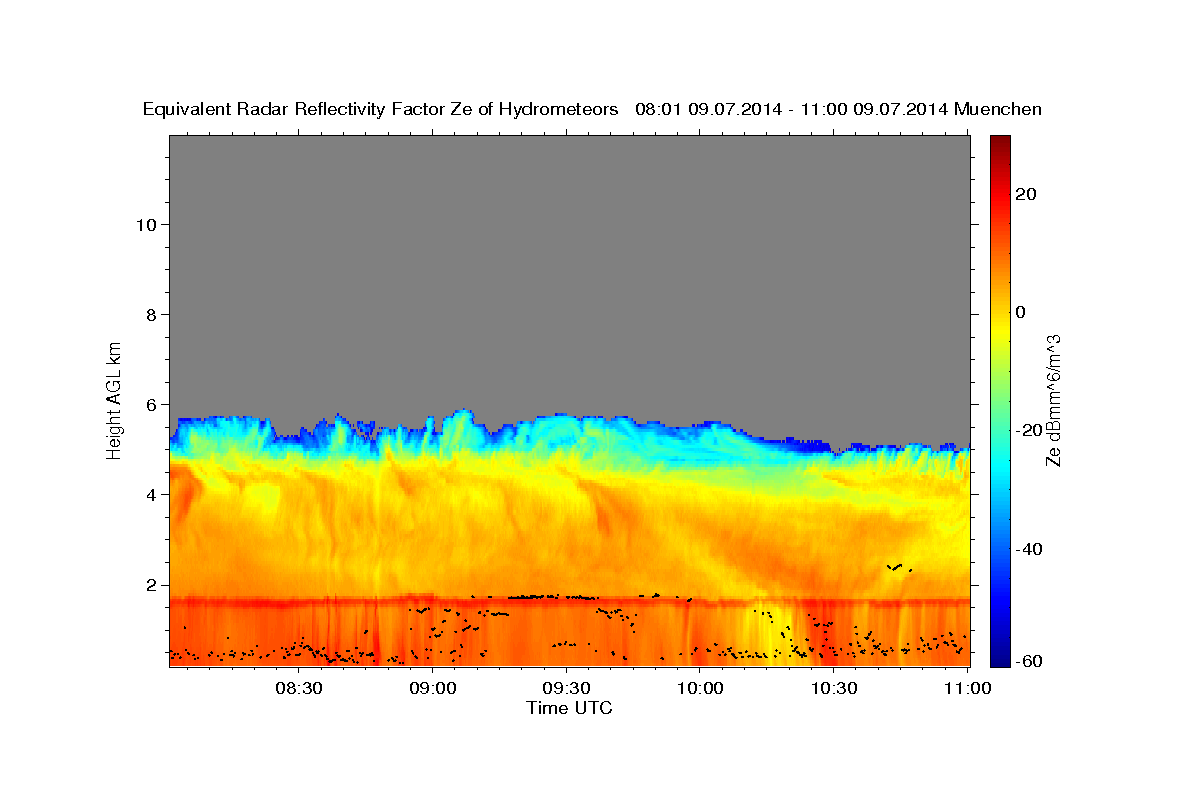
Task: Click the height axis value 10
Action: (145, 224)
